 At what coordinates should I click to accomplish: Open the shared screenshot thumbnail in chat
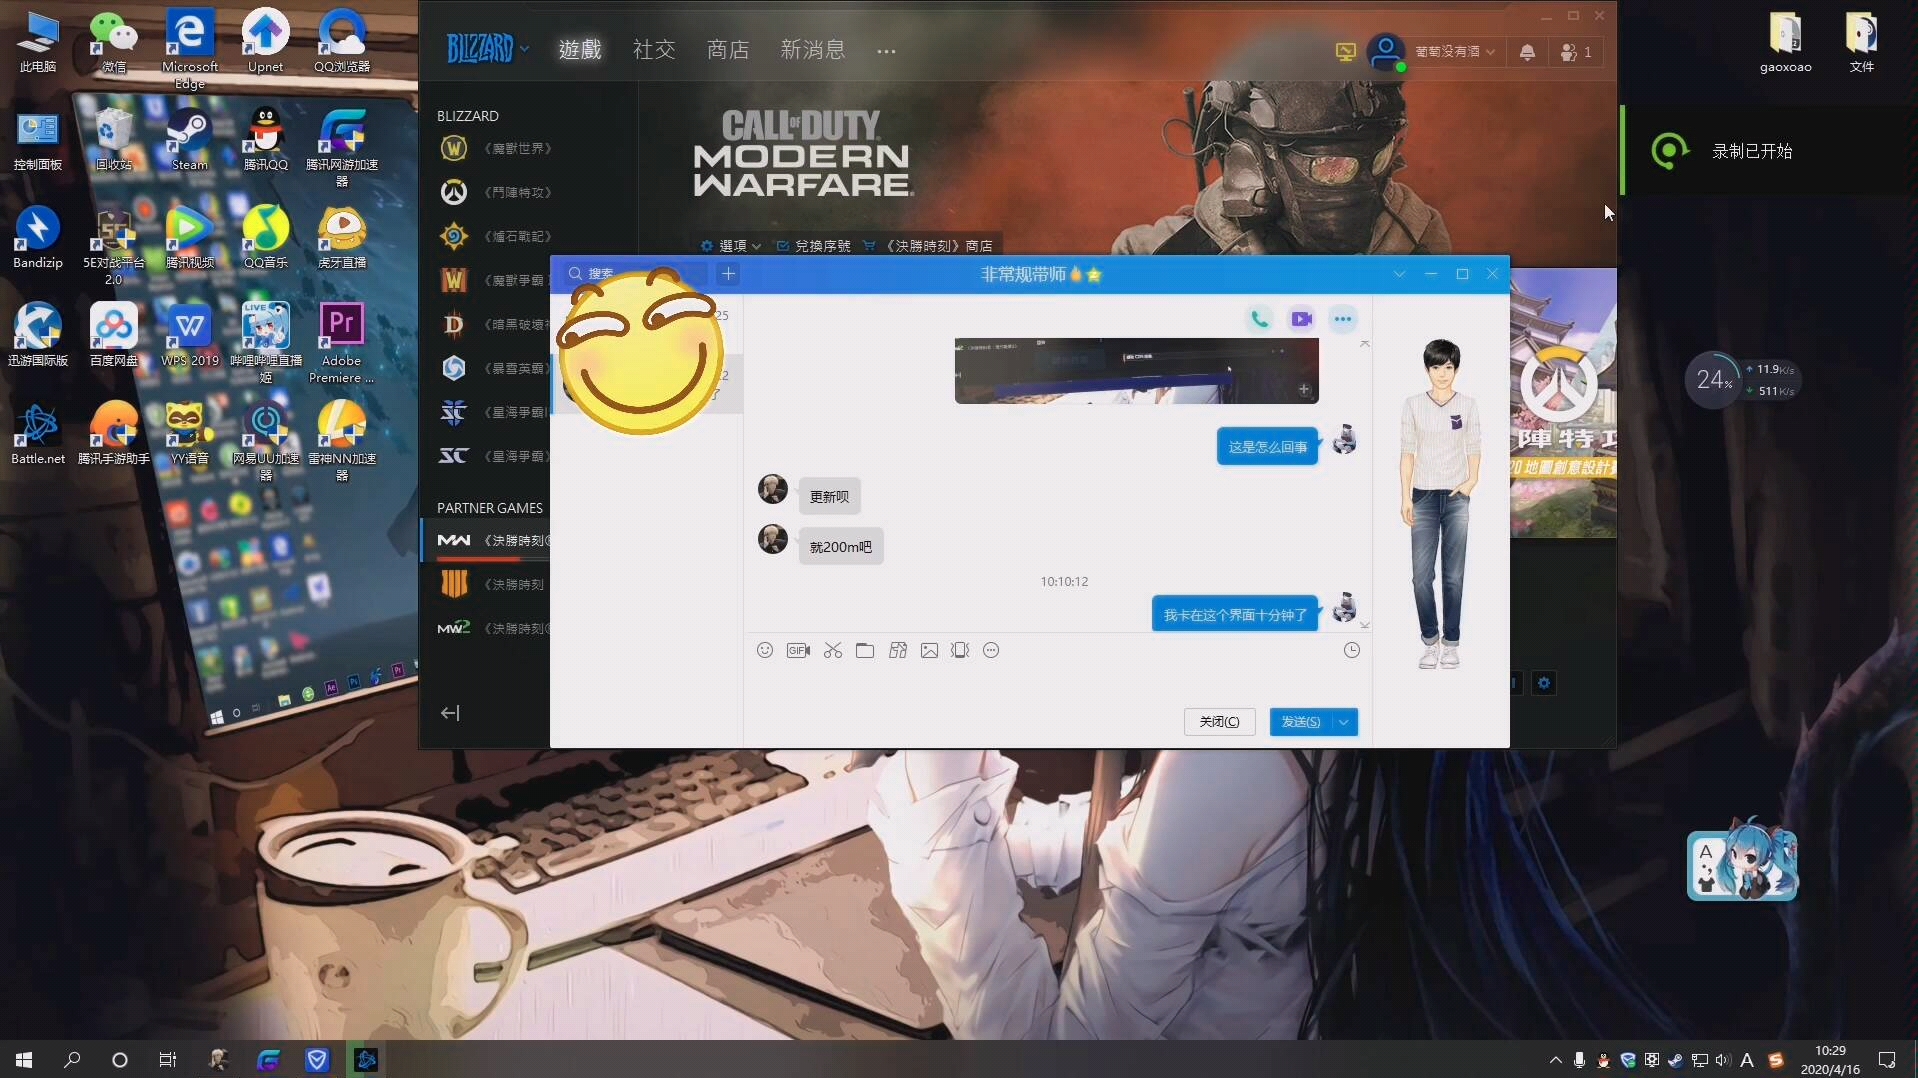coord(1136,371)
